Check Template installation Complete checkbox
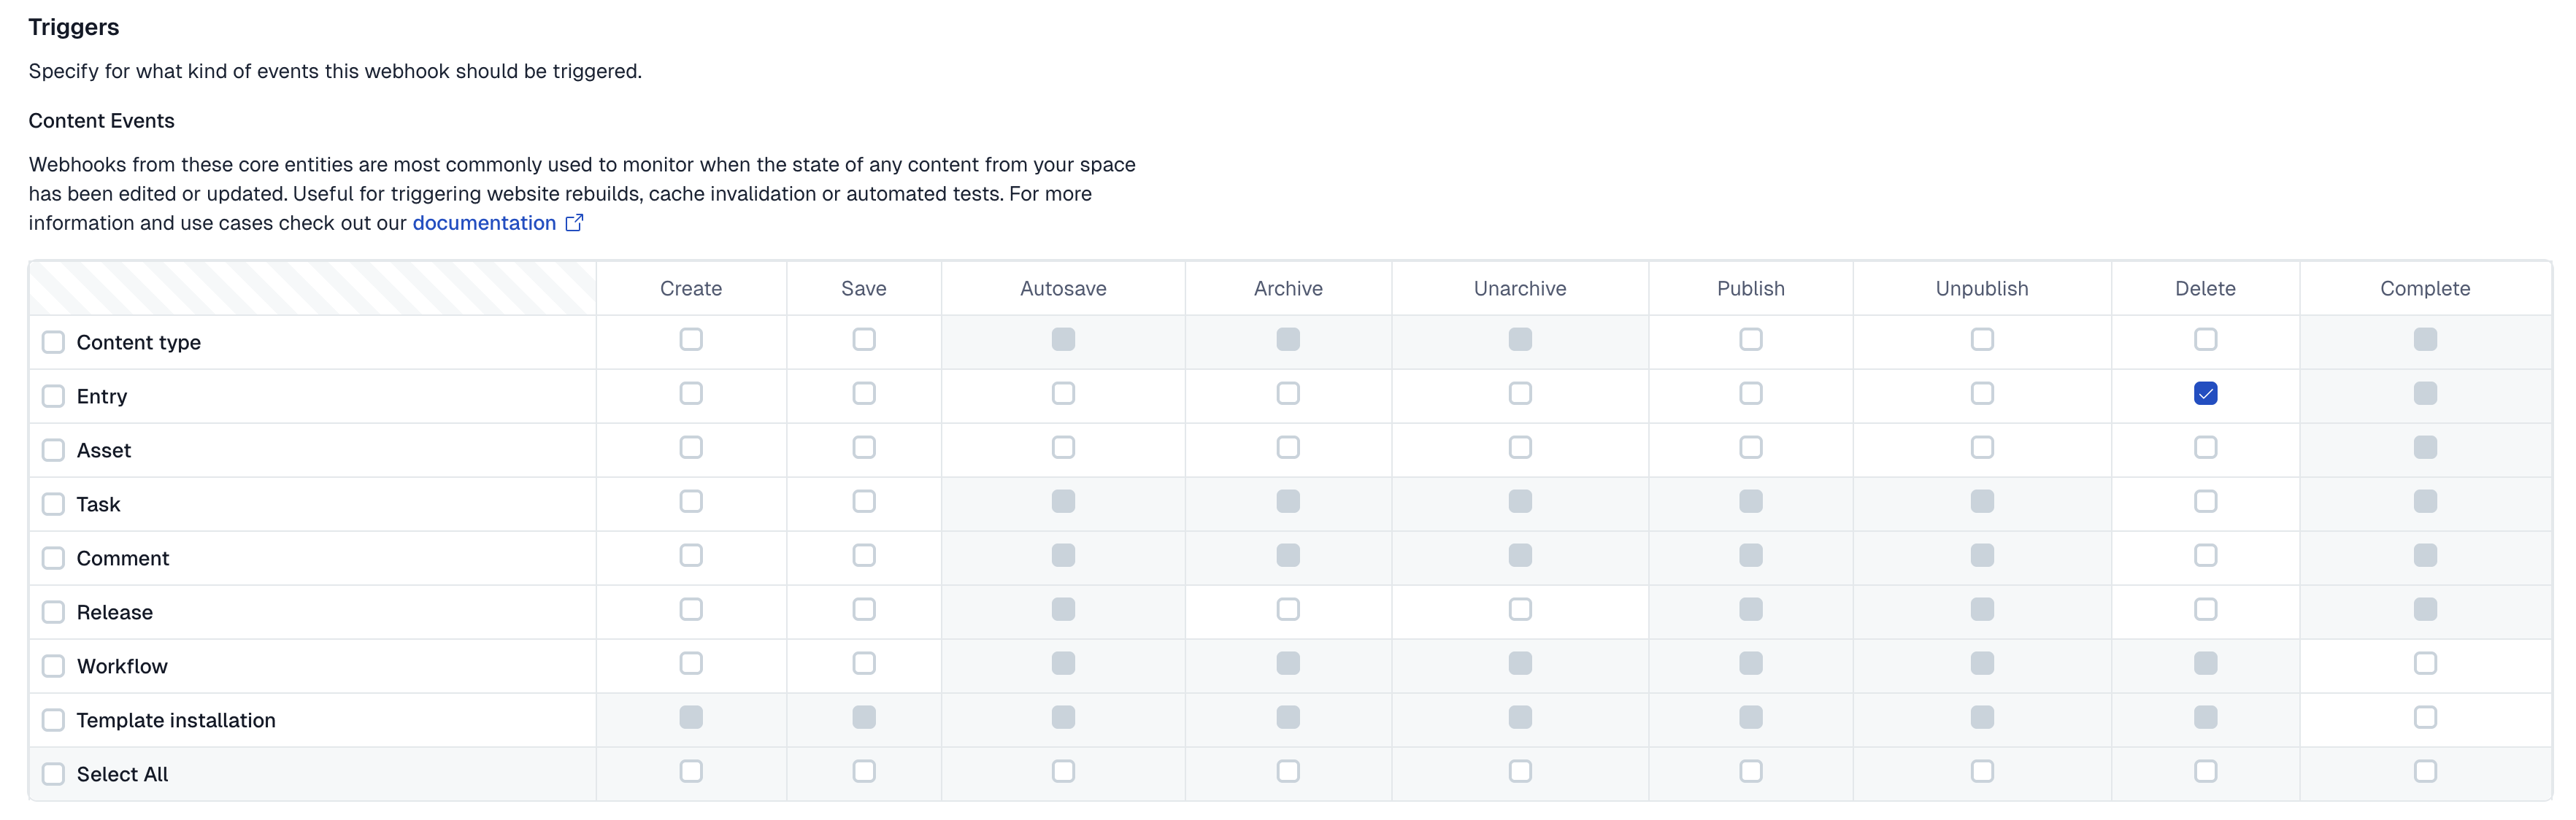Screen dimensions: 2576x820 coord(2424,718)
